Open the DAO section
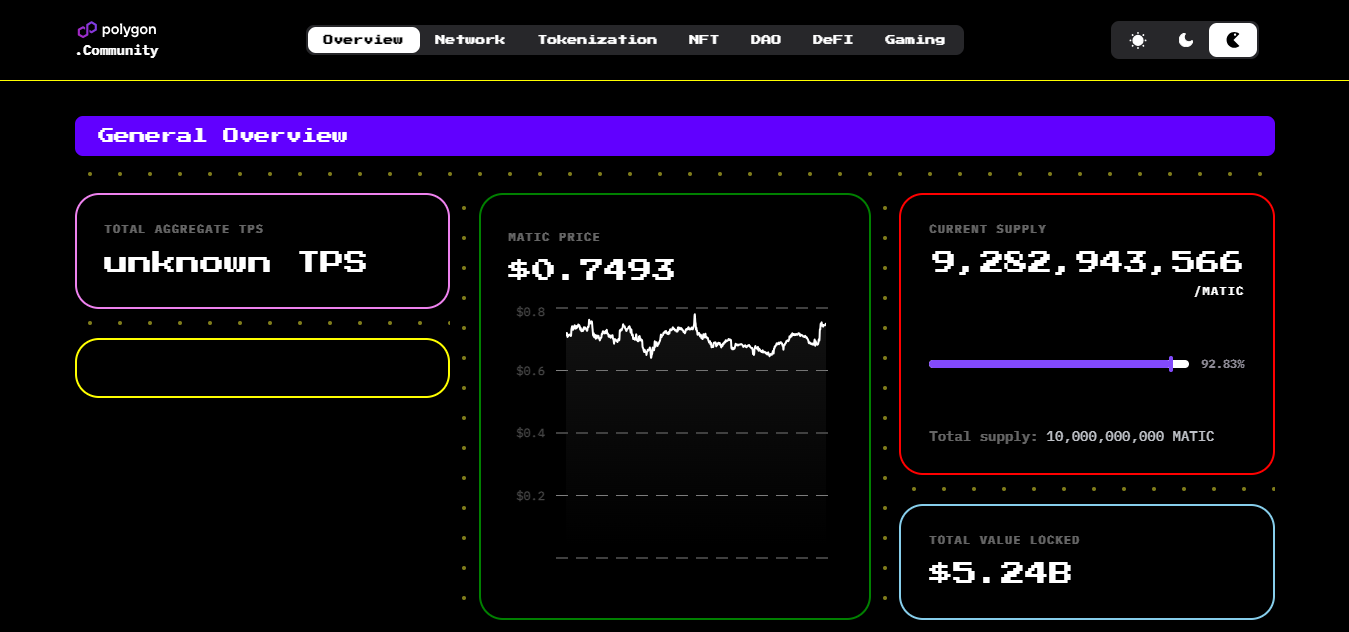The width and height of the screenshot is (1349, 632). [x=766, y=39]
